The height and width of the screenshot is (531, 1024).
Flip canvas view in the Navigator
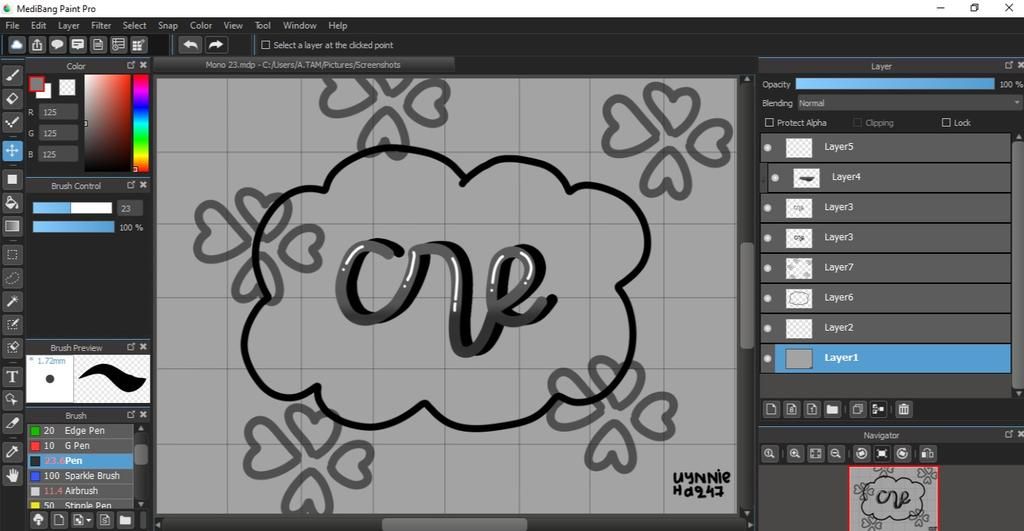tap(927, 453)
